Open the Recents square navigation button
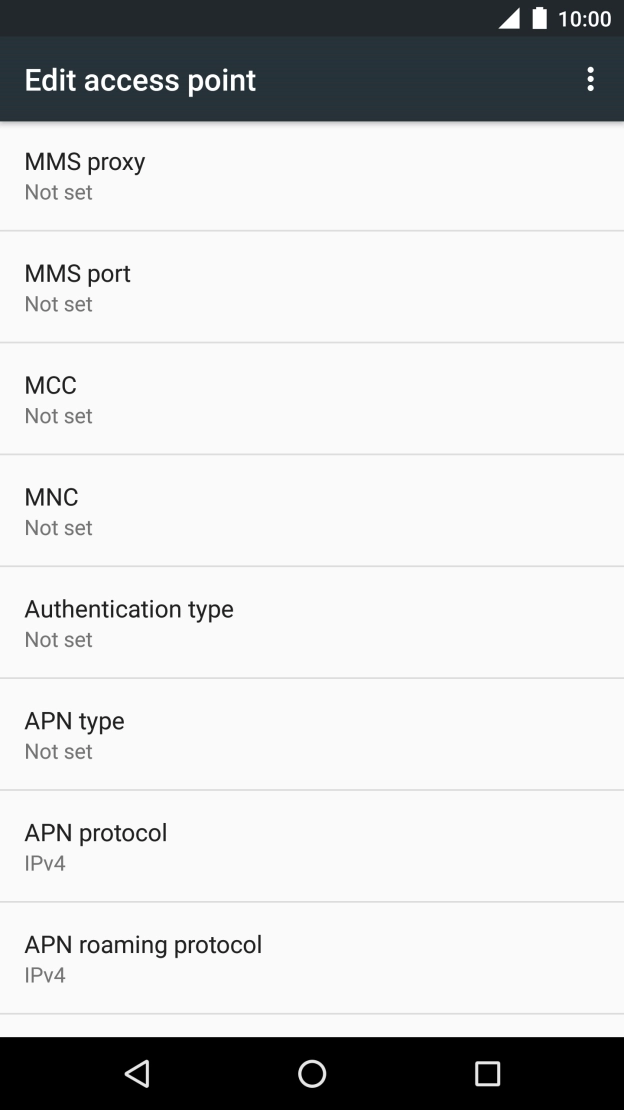 (x=487, y=1073)
